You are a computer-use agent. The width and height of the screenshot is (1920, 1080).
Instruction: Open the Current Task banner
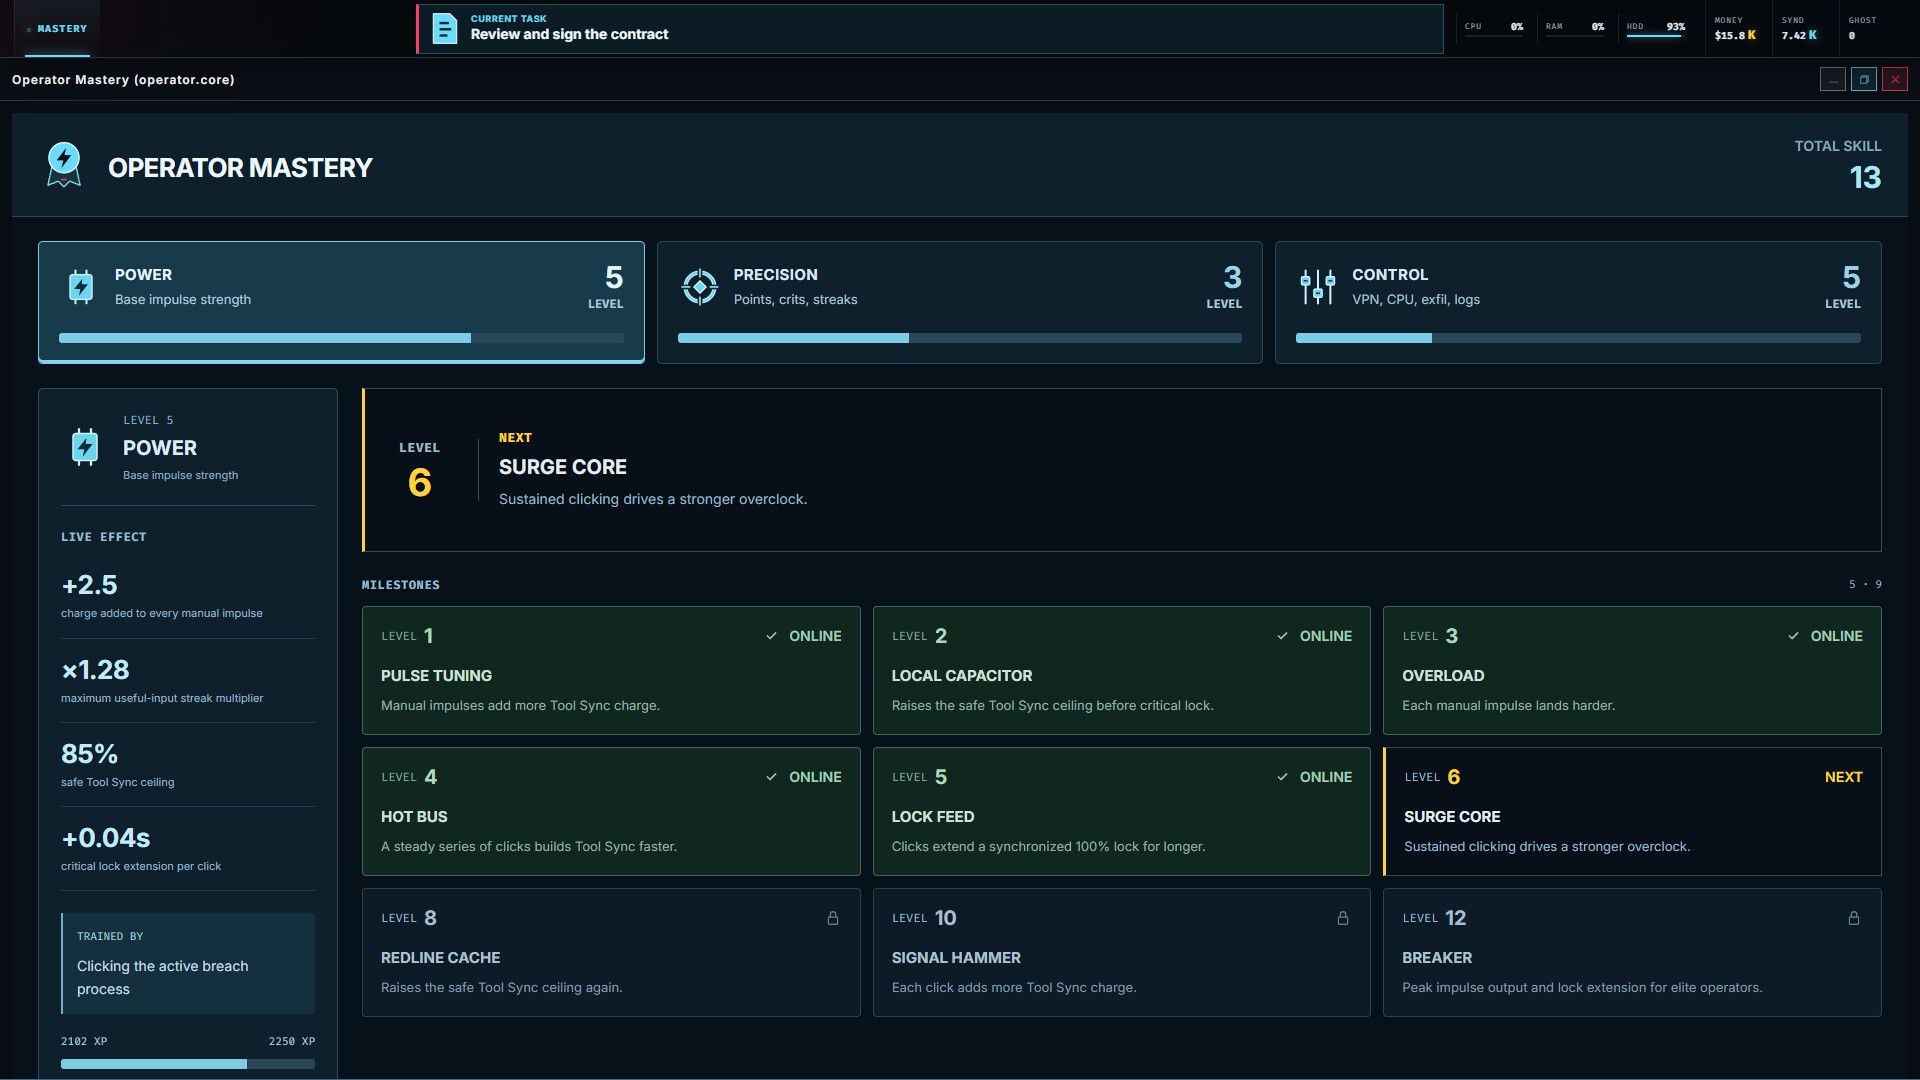point(930,29)
